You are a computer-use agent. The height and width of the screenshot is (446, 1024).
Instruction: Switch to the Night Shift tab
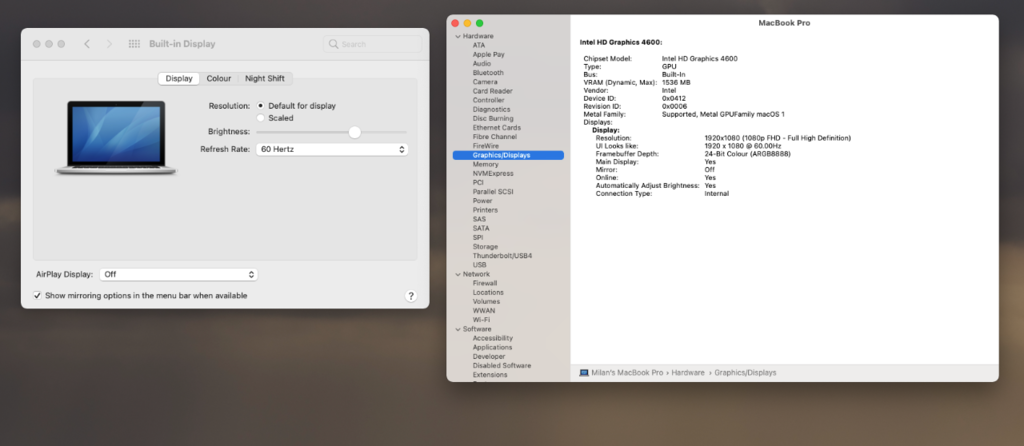pos(264,79)
